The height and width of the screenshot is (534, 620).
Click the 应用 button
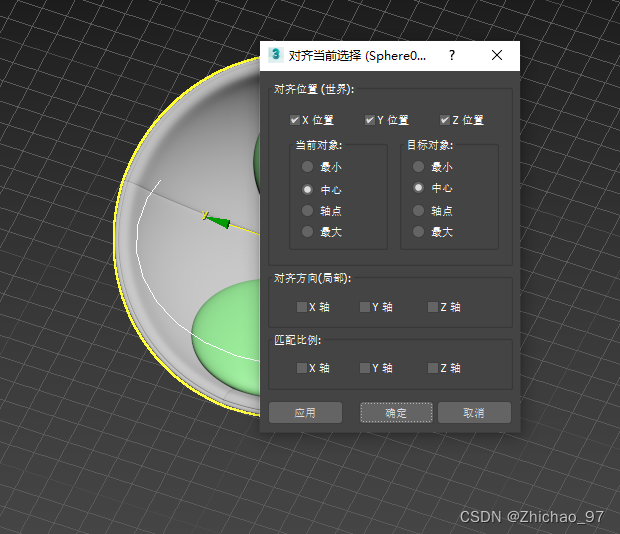pyautogui.click(x=305, y=413)
